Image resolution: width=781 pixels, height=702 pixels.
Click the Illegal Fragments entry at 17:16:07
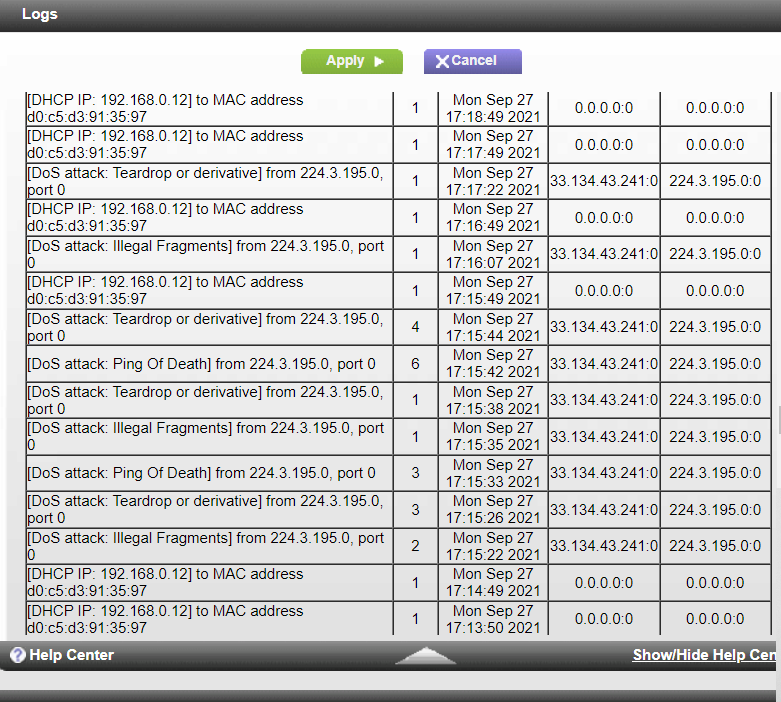205,254
